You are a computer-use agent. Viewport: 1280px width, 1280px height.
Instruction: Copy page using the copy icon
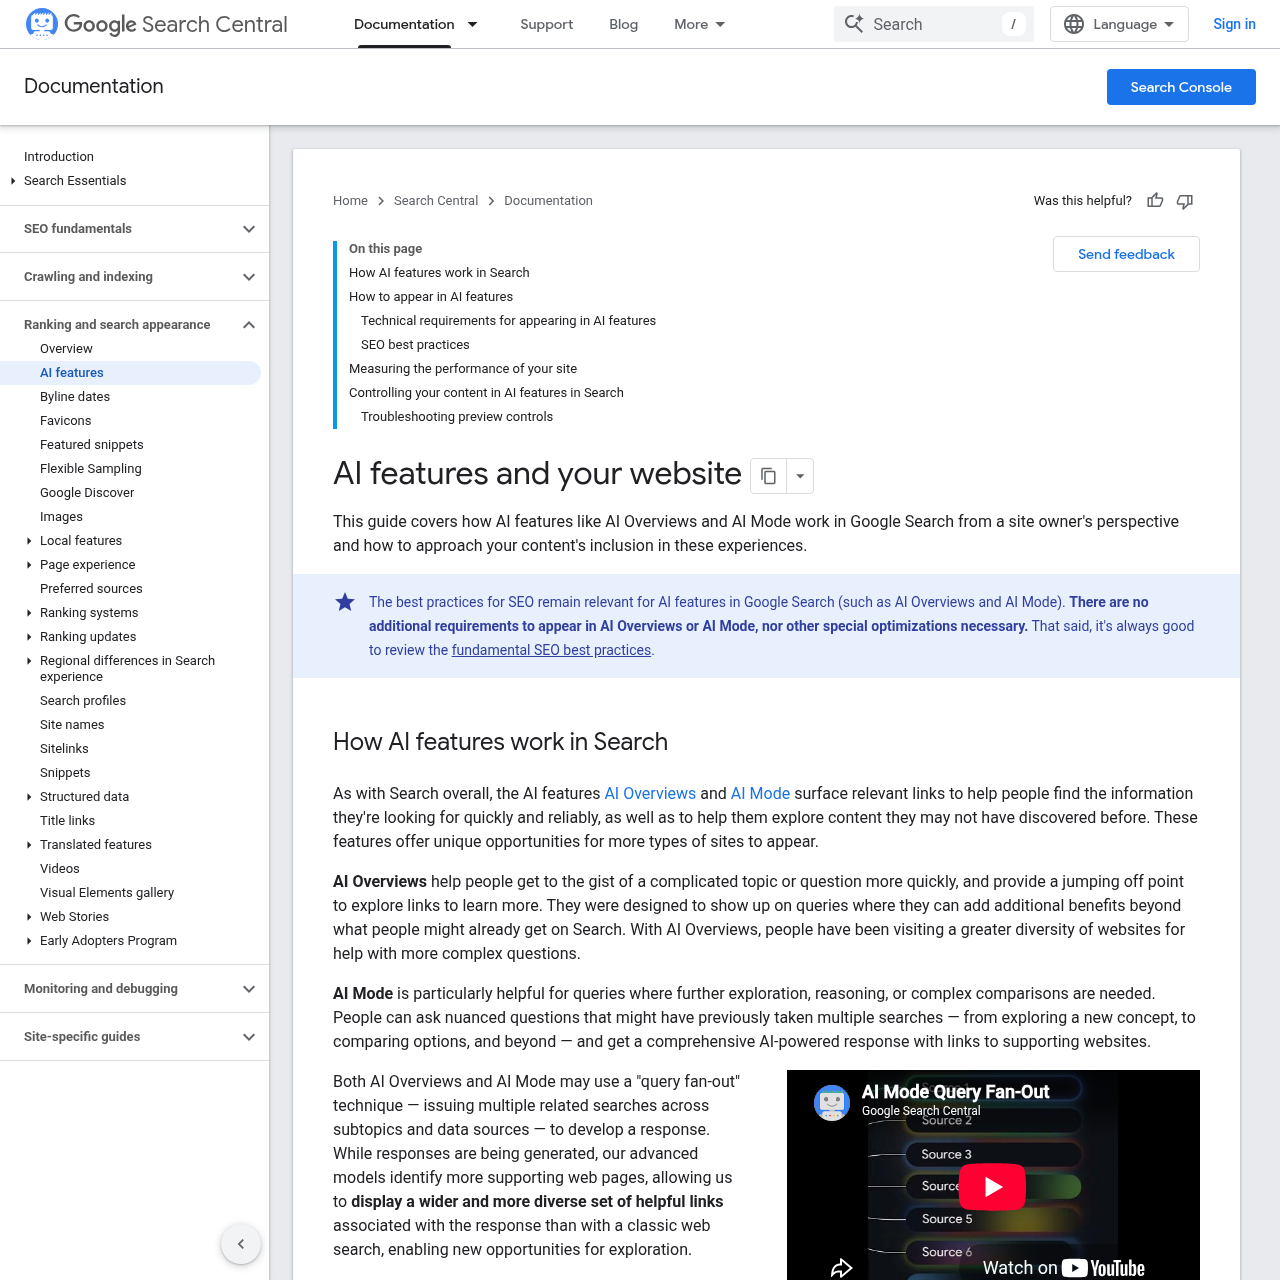coord(768,476)
